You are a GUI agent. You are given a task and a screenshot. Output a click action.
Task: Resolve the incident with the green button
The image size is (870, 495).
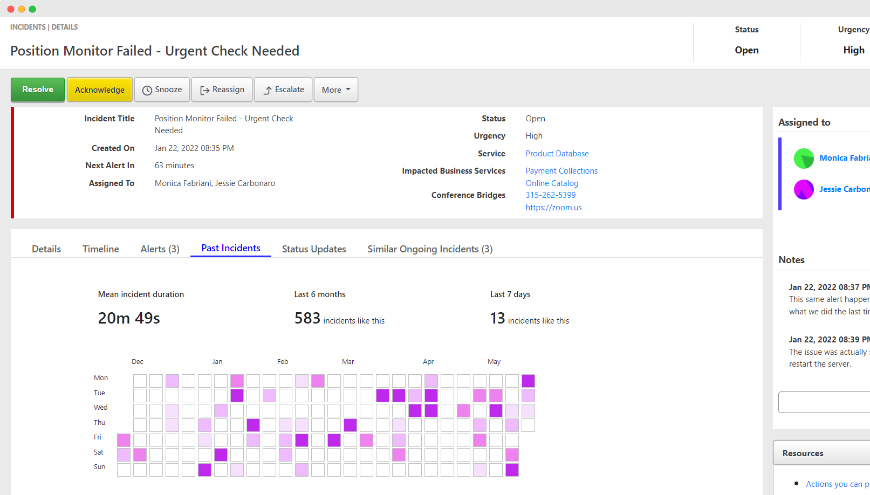click(38, 90)
